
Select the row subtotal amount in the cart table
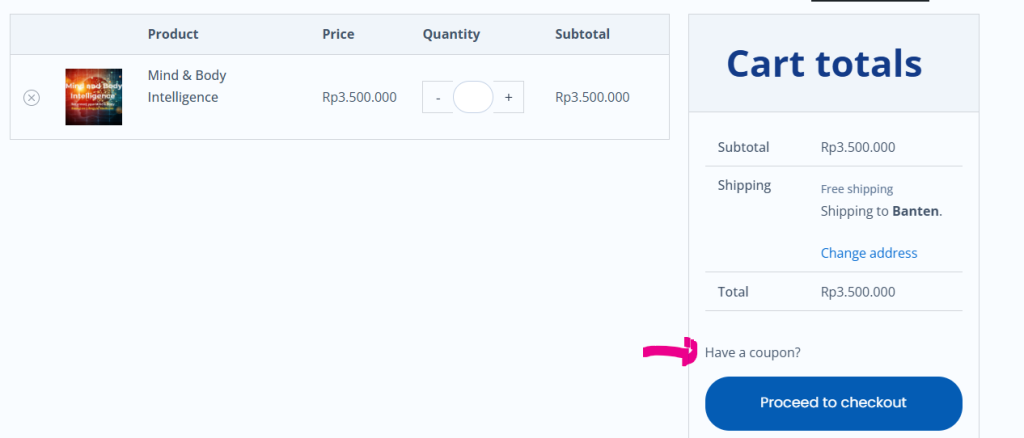tap(592, 97)
